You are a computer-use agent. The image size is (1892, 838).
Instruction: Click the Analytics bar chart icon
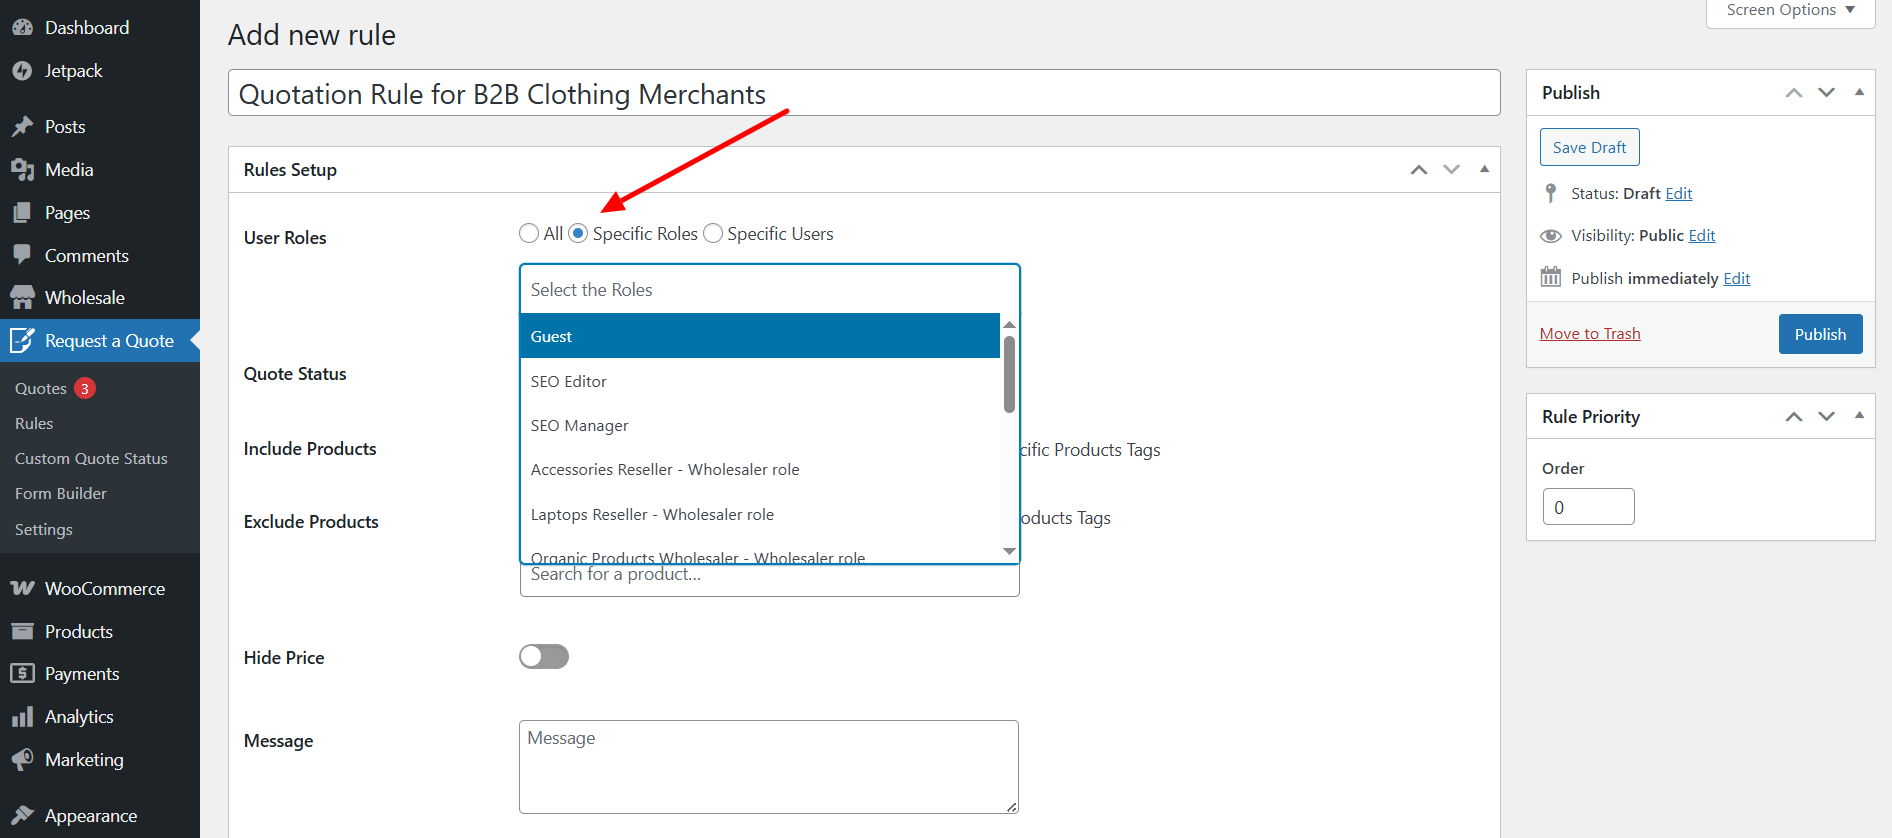(x=22, y=717)
